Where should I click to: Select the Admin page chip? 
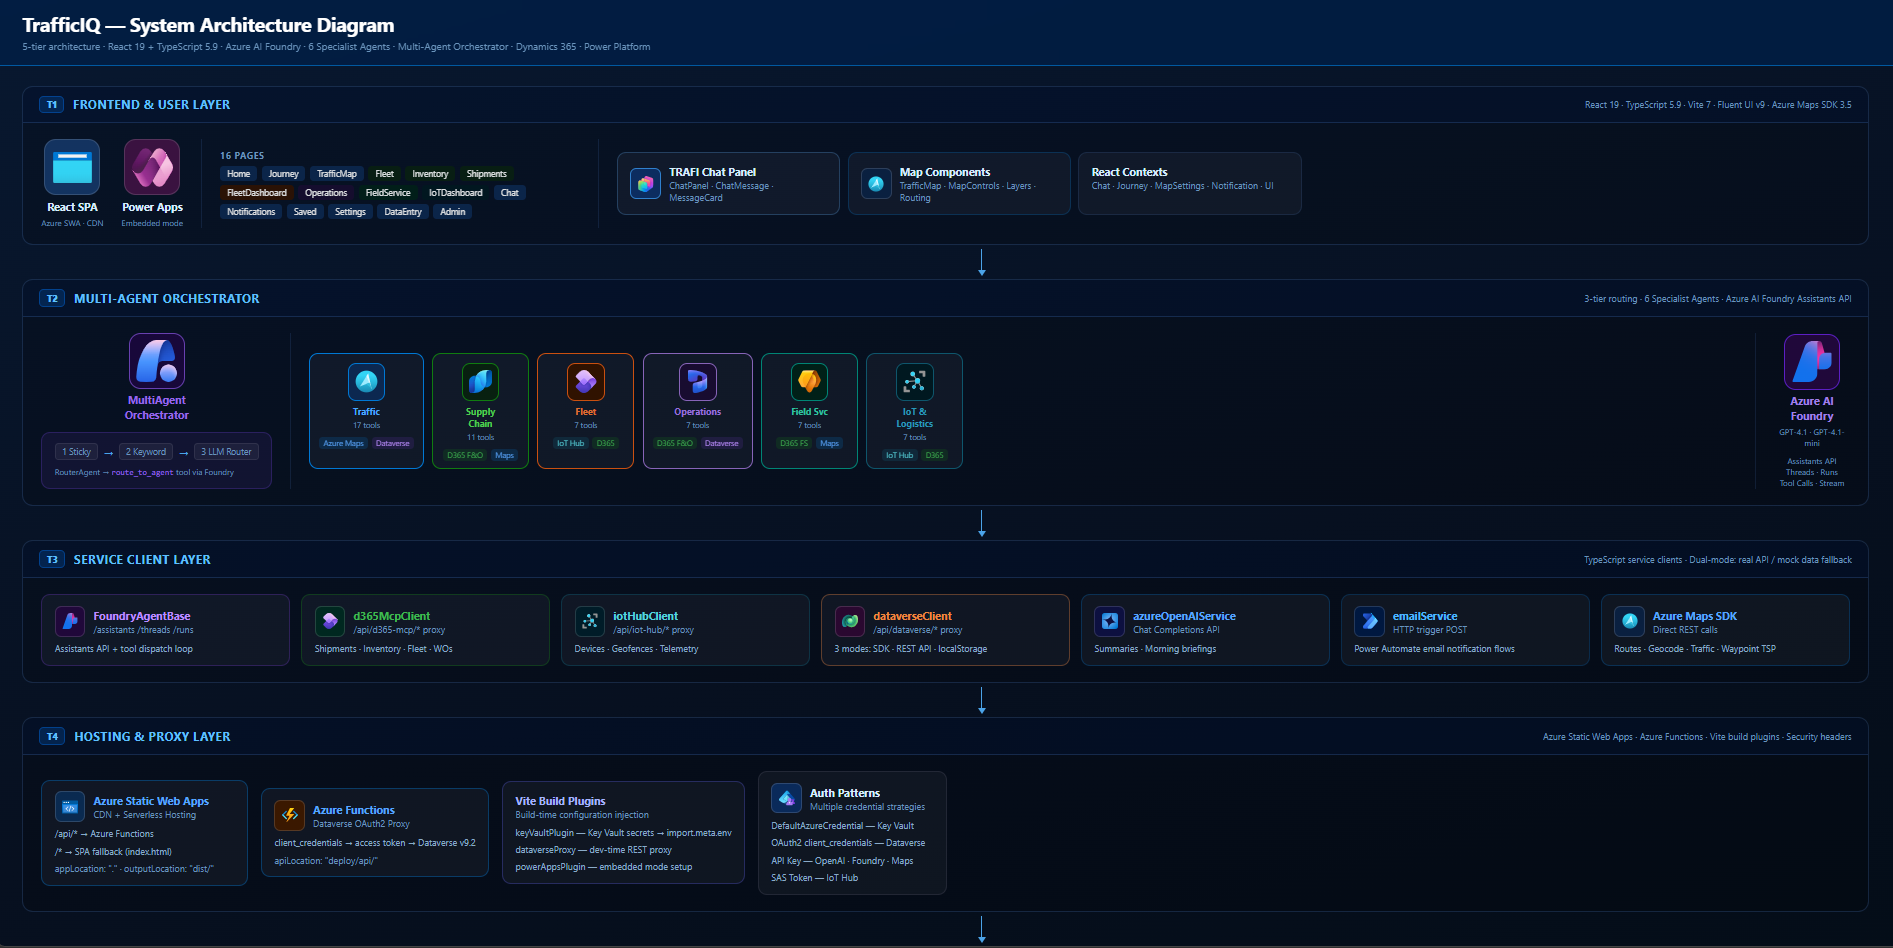tap(453, 212)
